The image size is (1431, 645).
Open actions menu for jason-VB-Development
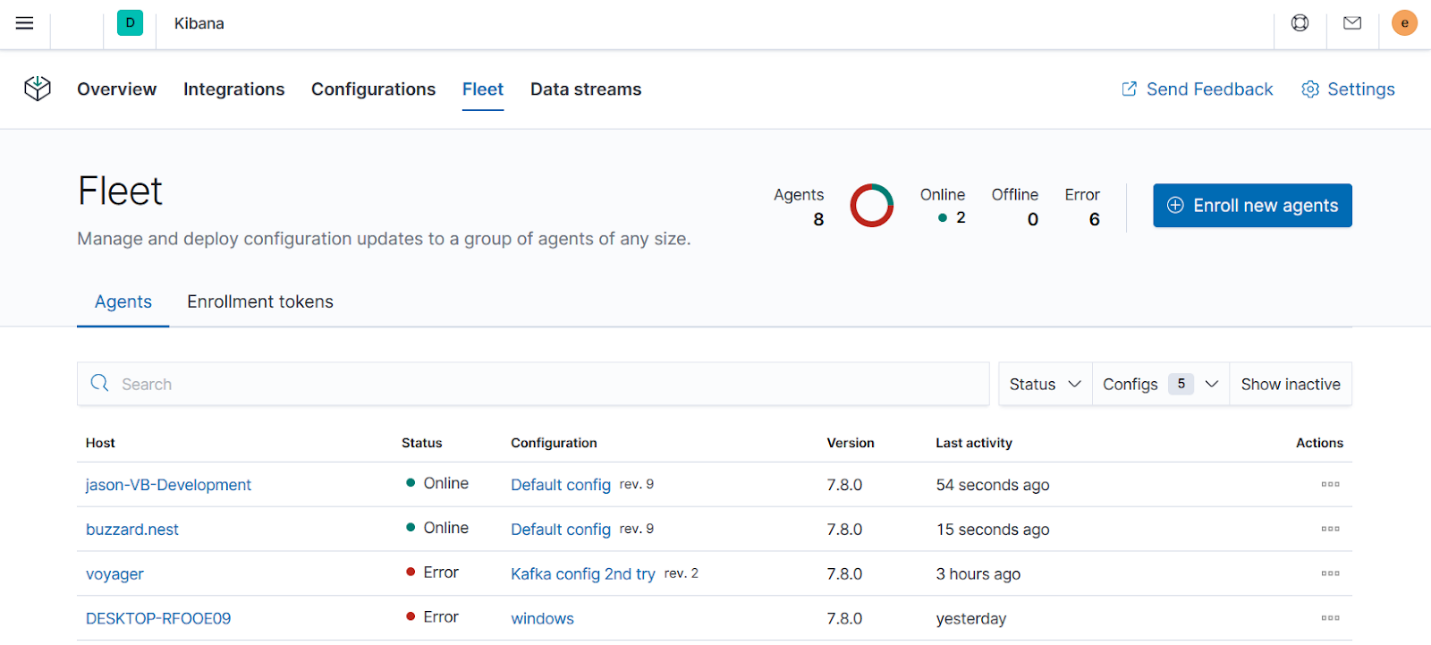[1329, 485]
